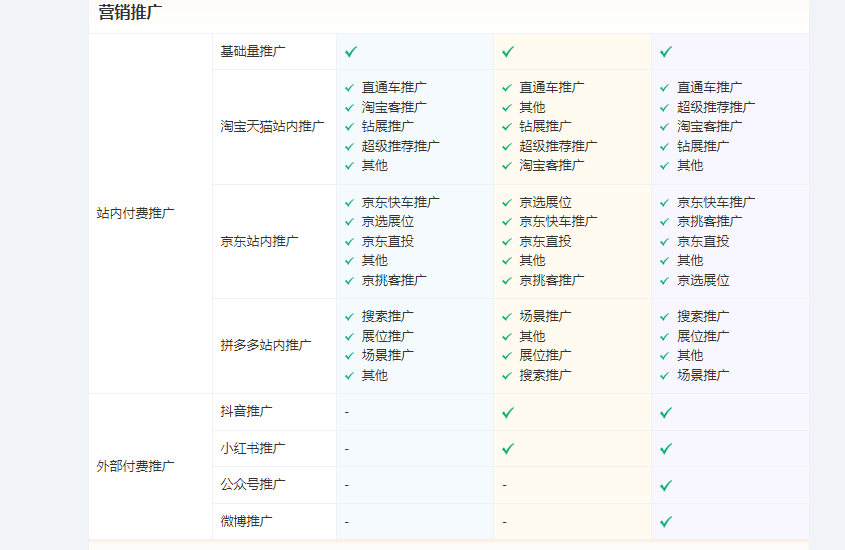
Task: Click 京选展位 in the purple column
Action: pyautogui.click(x=703, y=280)
